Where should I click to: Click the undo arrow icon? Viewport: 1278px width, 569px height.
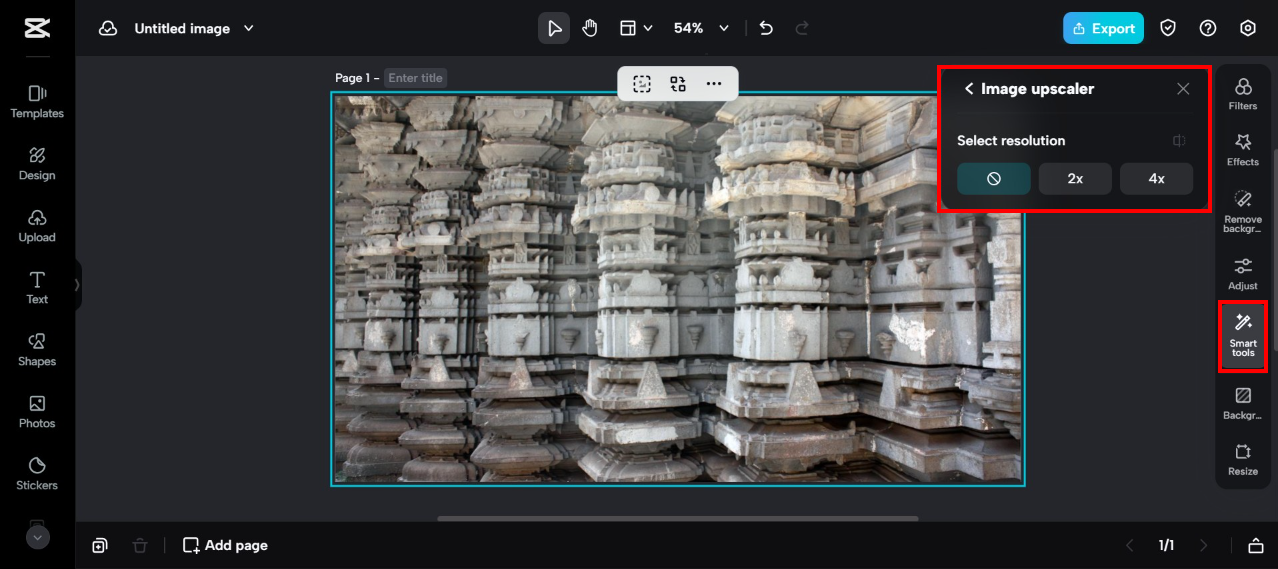coord(766,28)
